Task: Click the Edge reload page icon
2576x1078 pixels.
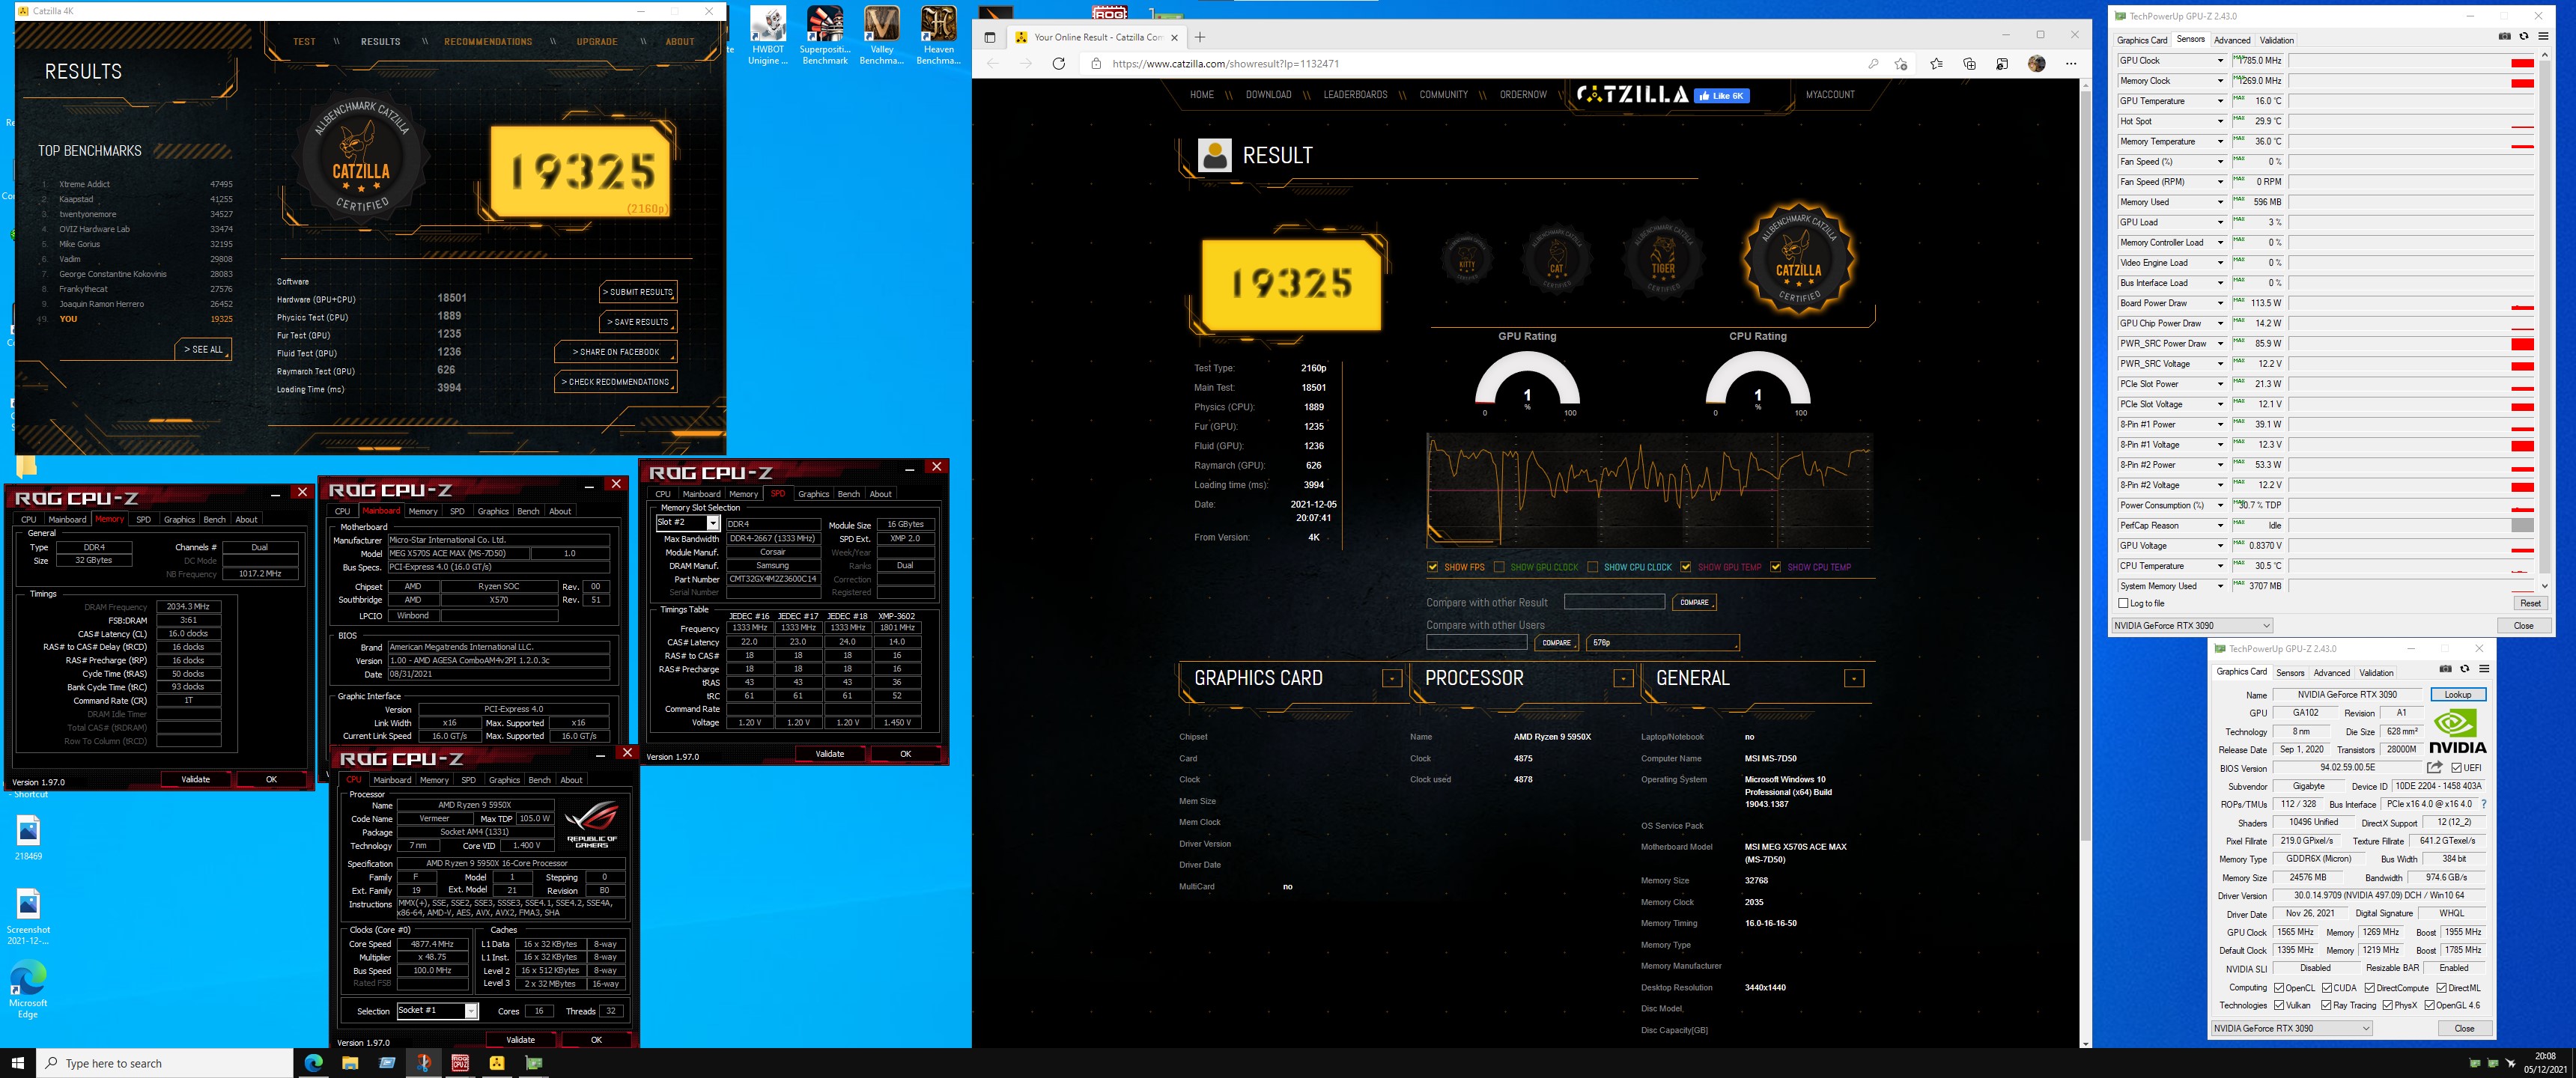Action: click(1059, 64)
